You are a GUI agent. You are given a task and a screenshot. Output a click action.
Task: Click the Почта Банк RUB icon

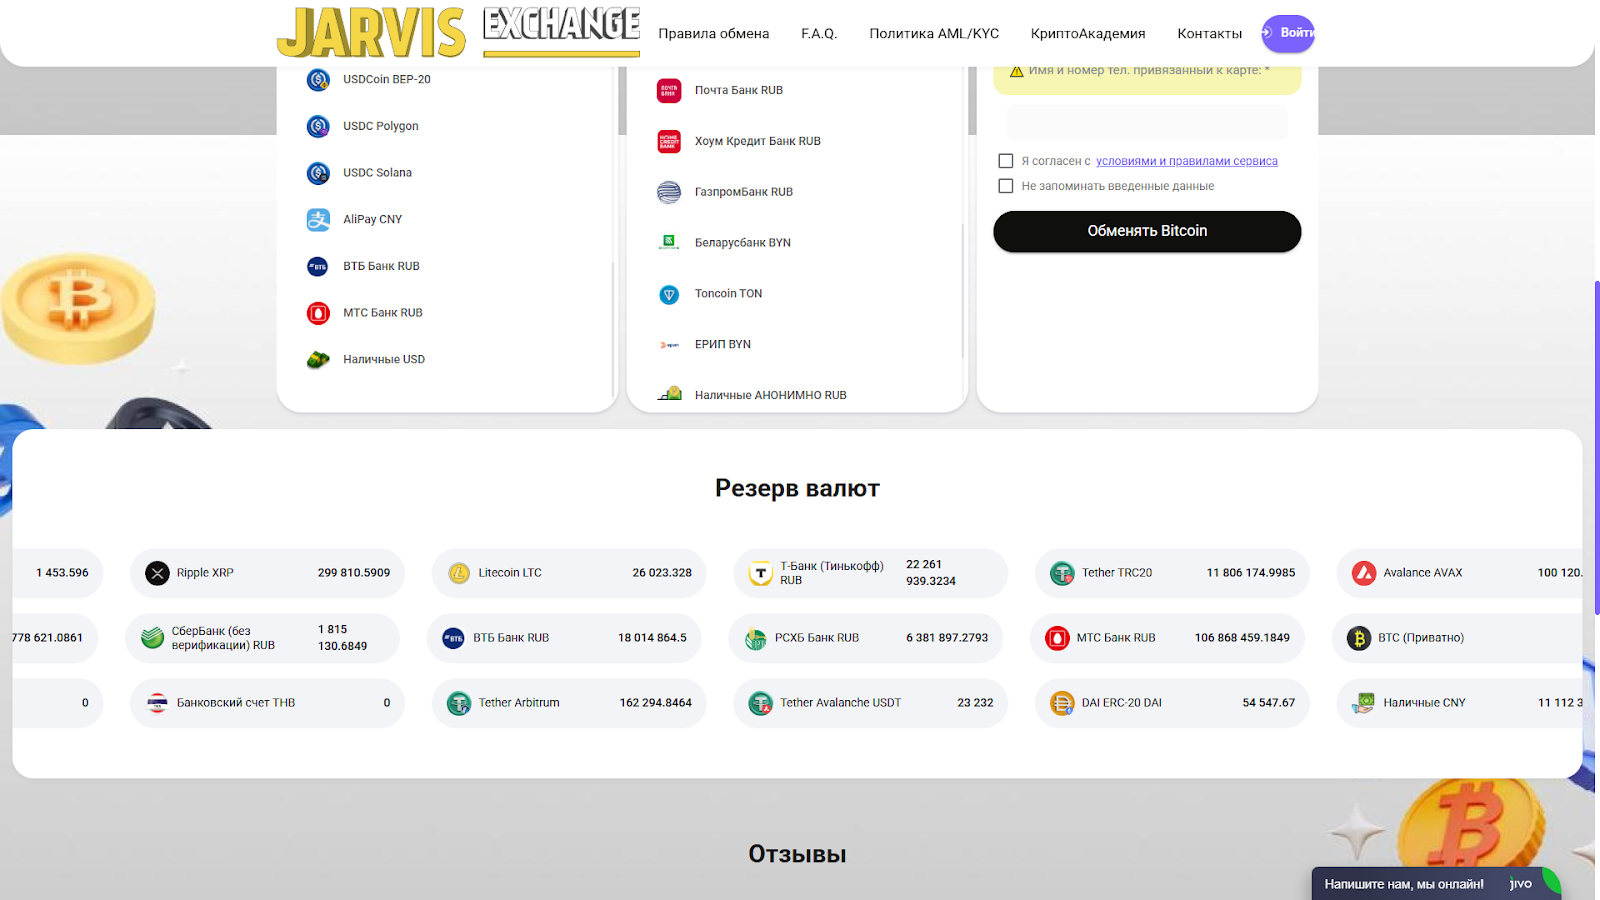[669, 91]
